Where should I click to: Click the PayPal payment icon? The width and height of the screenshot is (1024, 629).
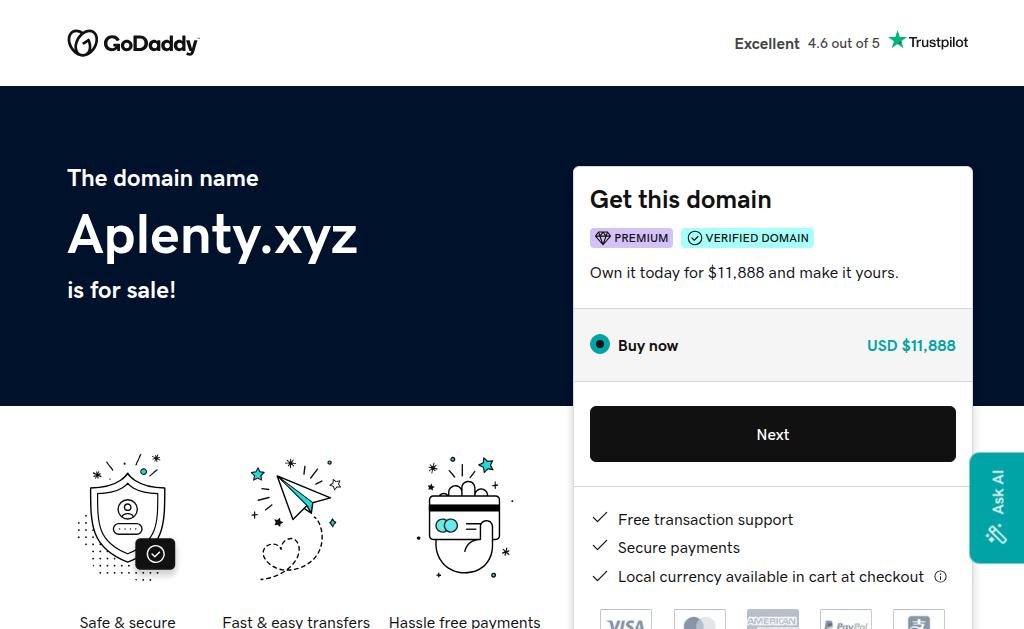pyautogui.click(x=846, y=621)
